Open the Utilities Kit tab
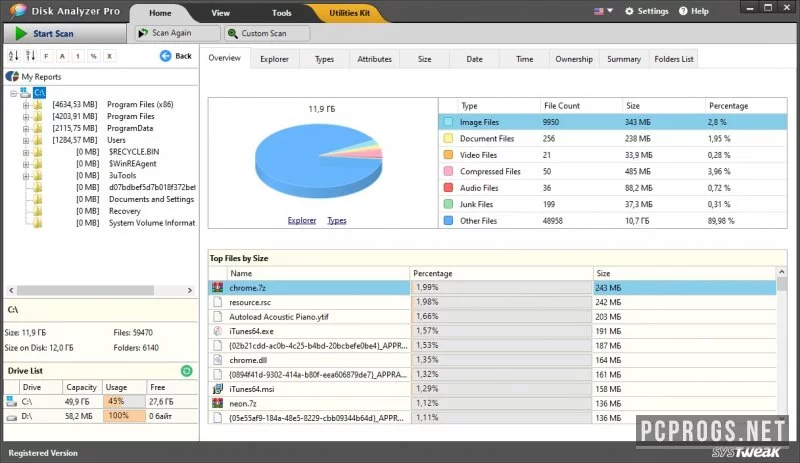The width and height of the screenshot is (800, 463). pyautogui.click(x=349, y=13)
